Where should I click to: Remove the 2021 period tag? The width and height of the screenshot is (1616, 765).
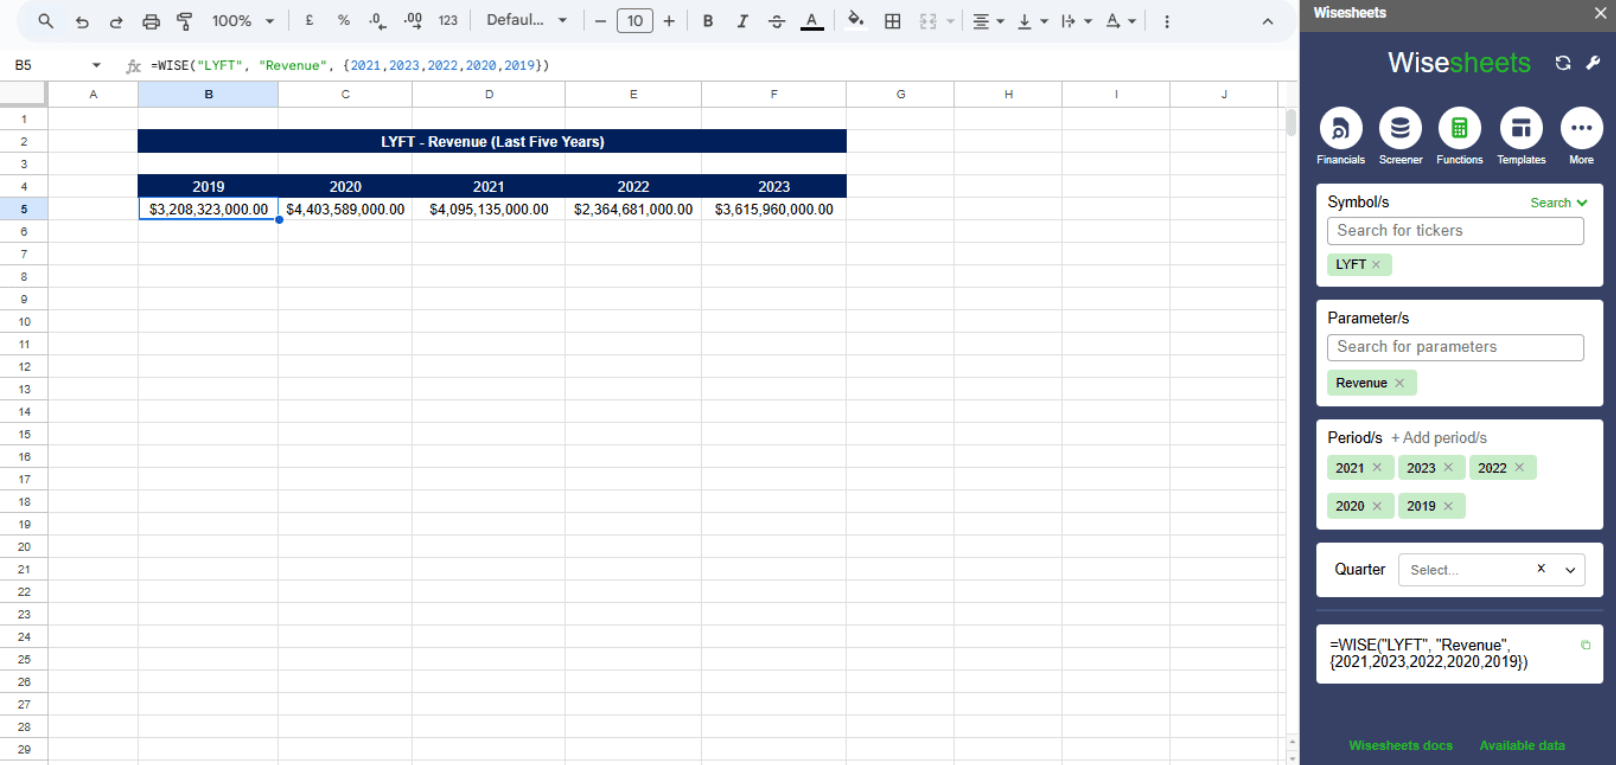click(1377, 467)
